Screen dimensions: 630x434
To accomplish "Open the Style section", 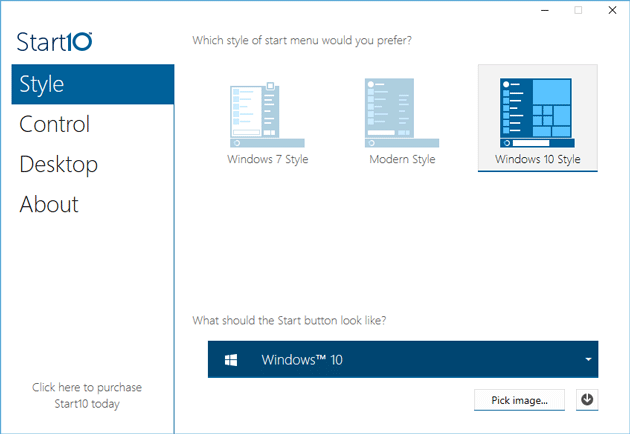I will point(93,84).
